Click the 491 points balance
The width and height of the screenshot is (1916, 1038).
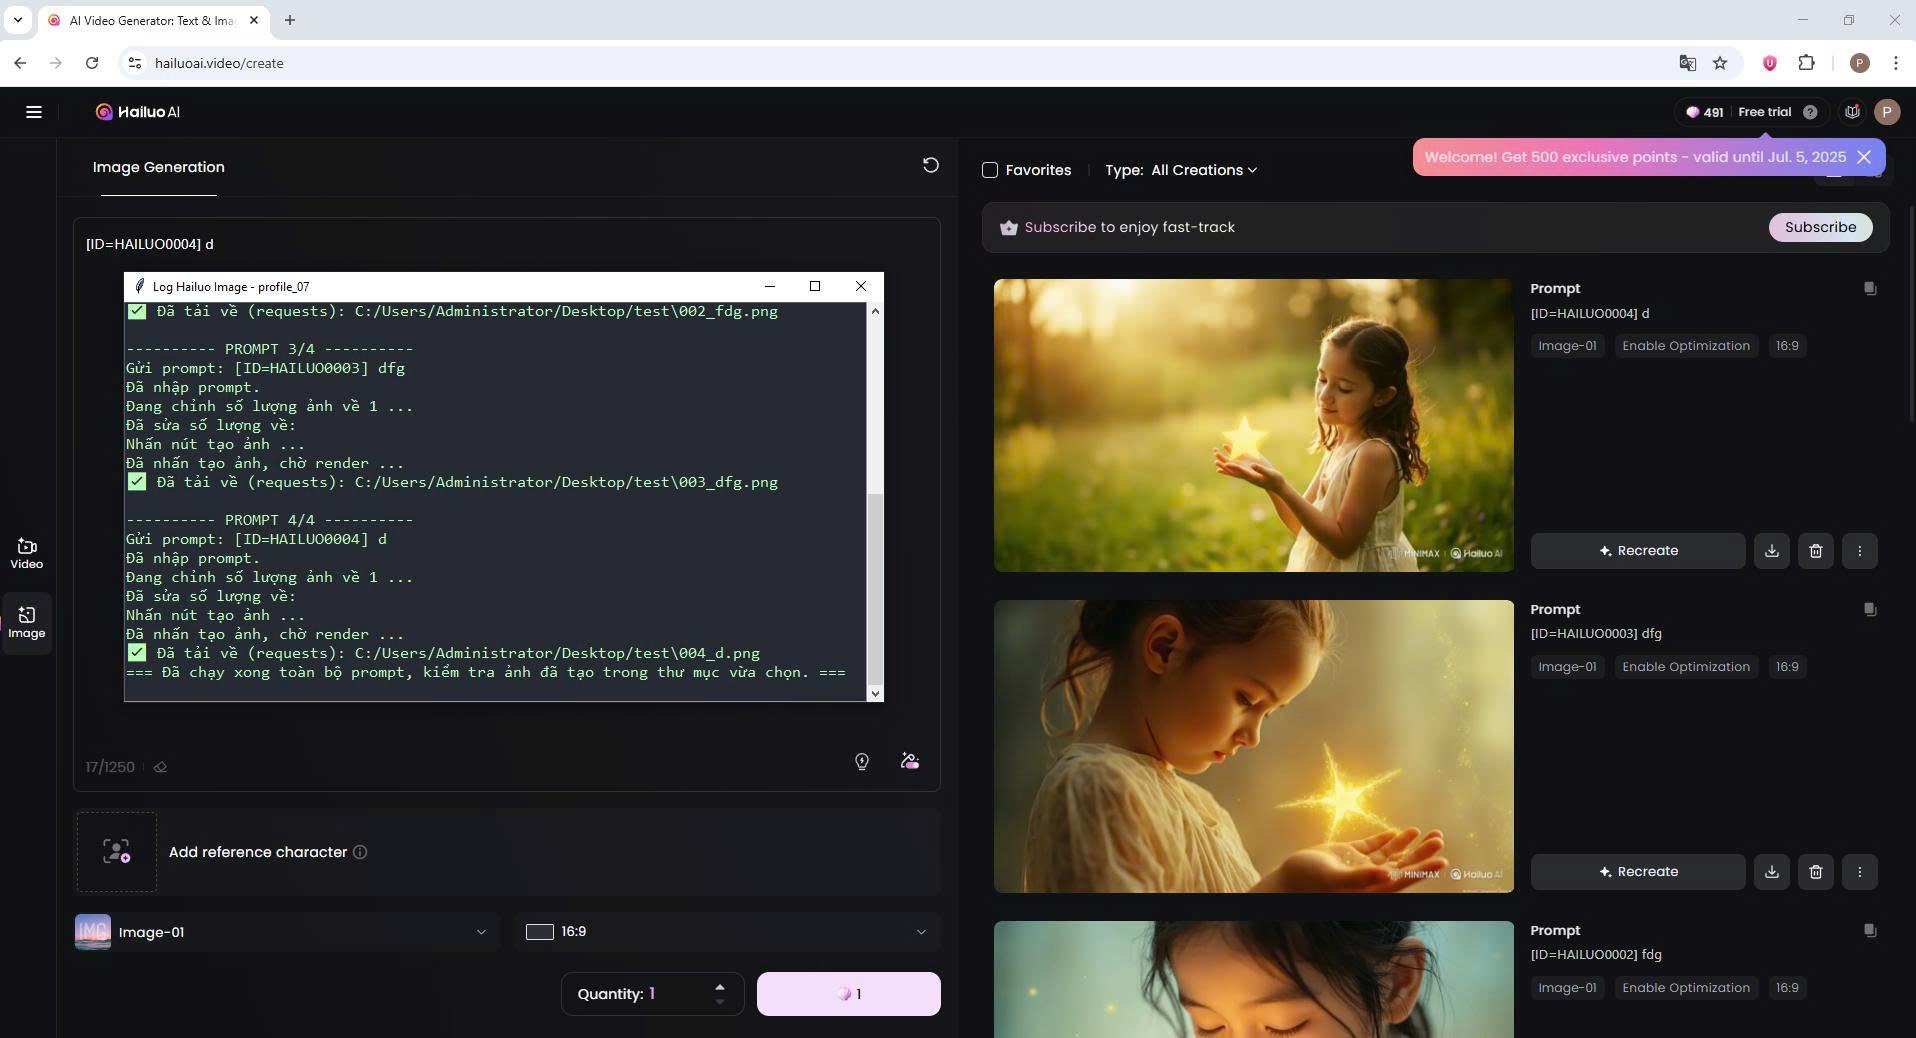(1705, 112)
